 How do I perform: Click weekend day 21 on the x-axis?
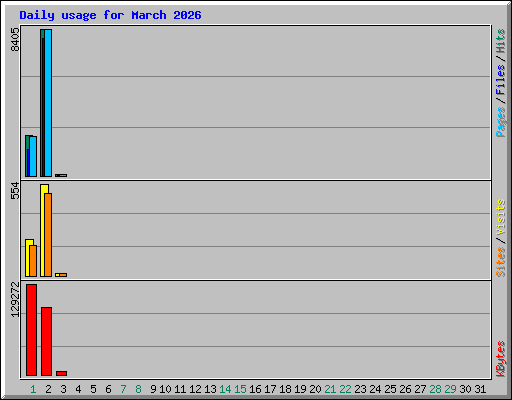pyautogui.click(x=330, y=389)
